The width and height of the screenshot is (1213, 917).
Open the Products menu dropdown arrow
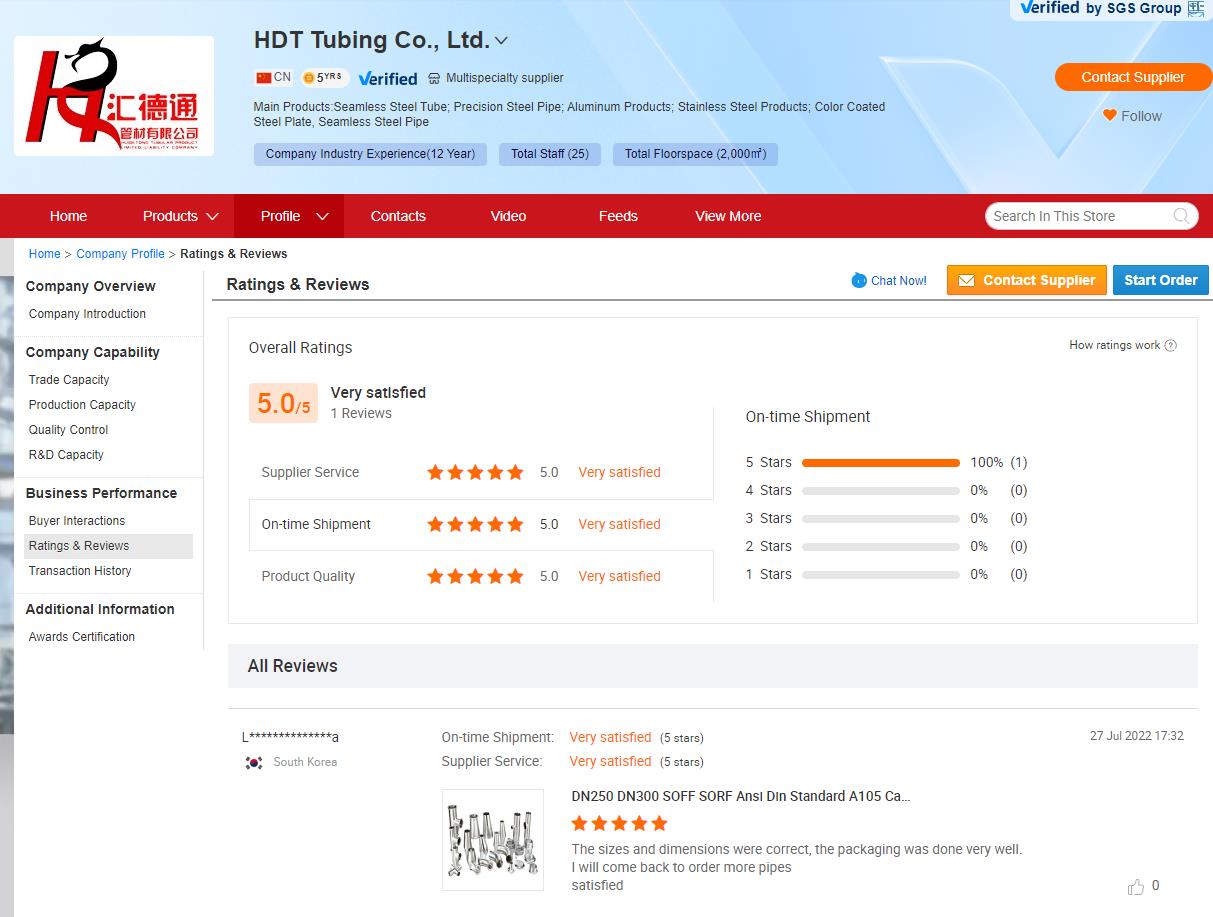point(212,217)
